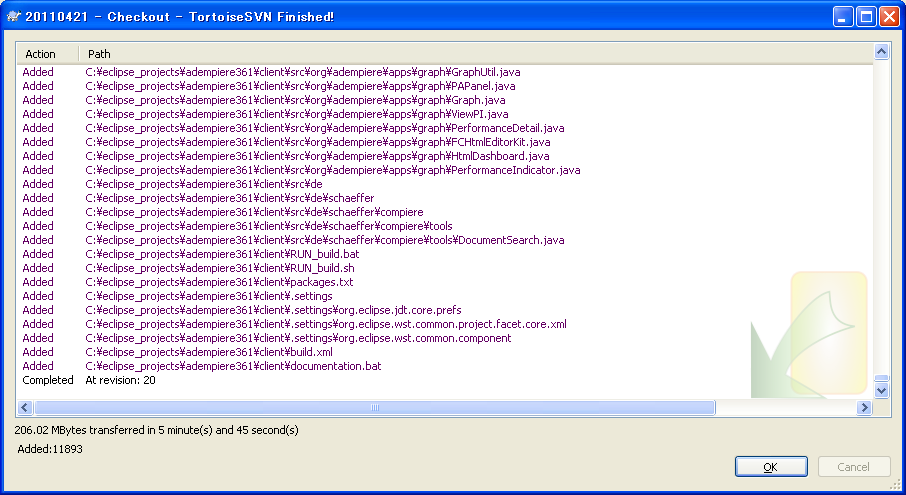Click the TortoiseSVN title bar icon
The image size is (906, 495).
tap(13, 16)
